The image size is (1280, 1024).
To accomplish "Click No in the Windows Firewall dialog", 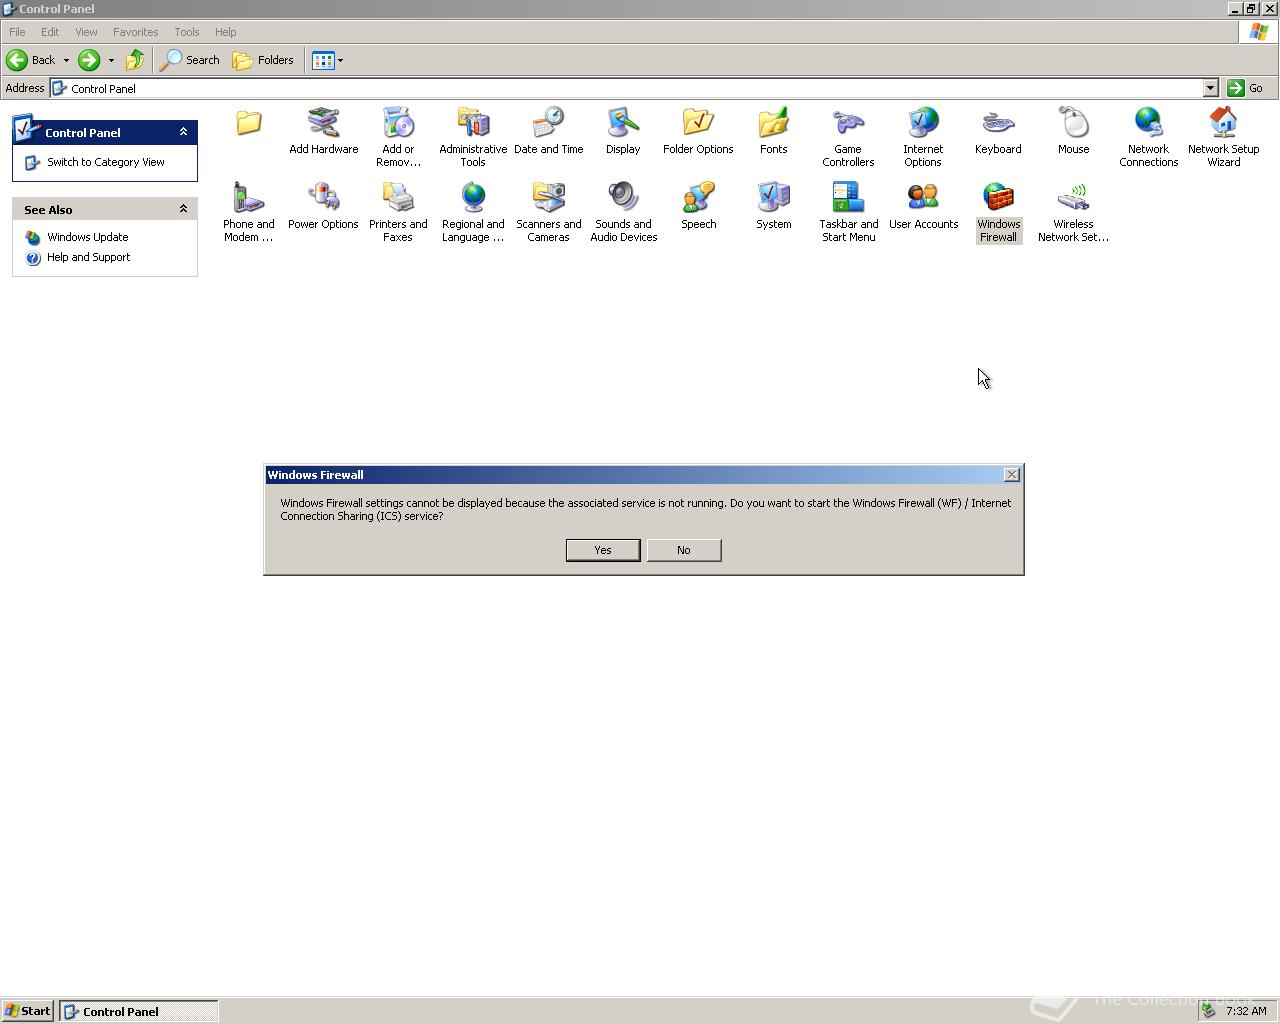I will (684, 550).
